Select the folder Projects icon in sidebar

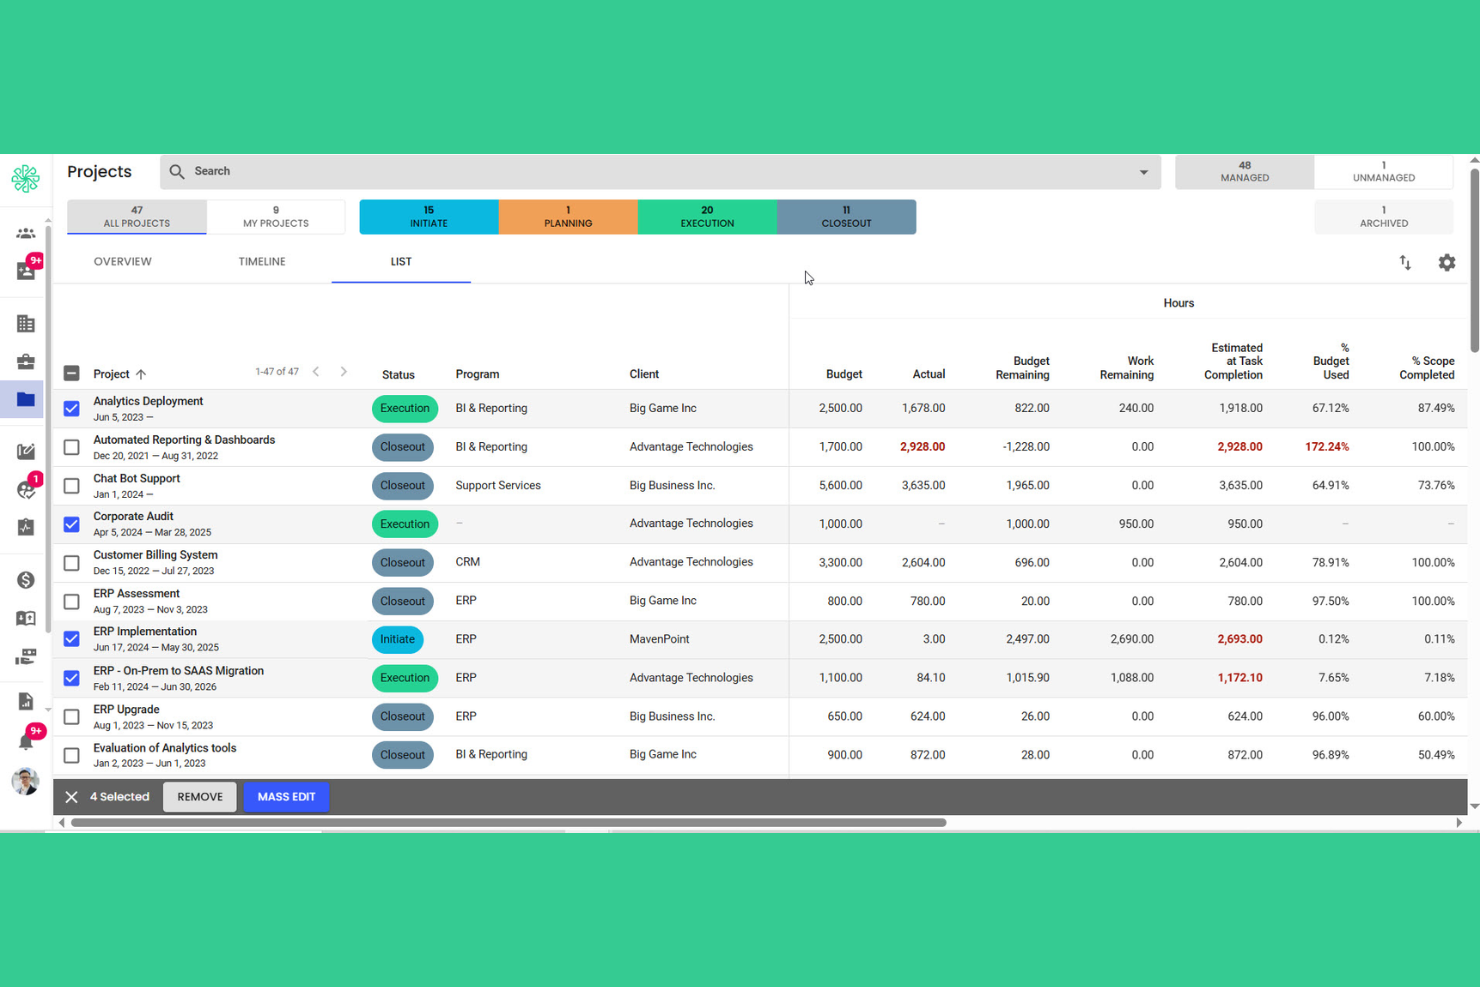point(25,399)
